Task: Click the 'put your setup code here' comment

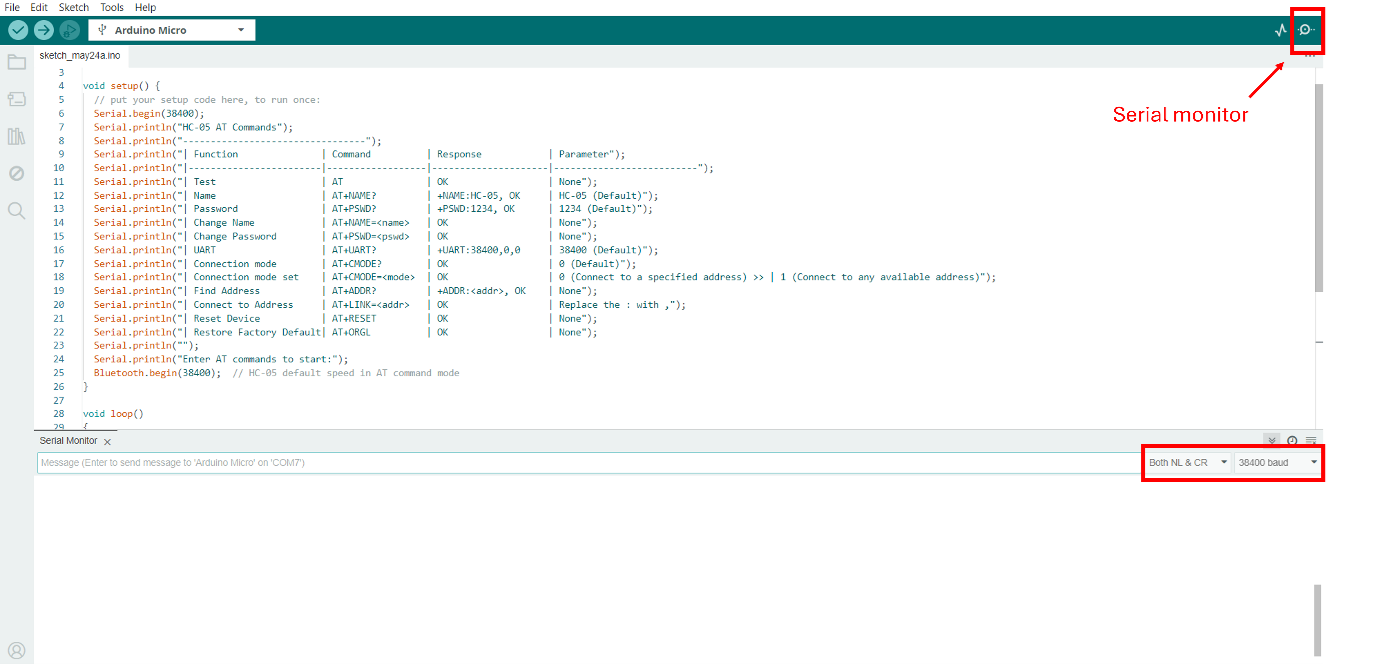Action: coord(207,100)
